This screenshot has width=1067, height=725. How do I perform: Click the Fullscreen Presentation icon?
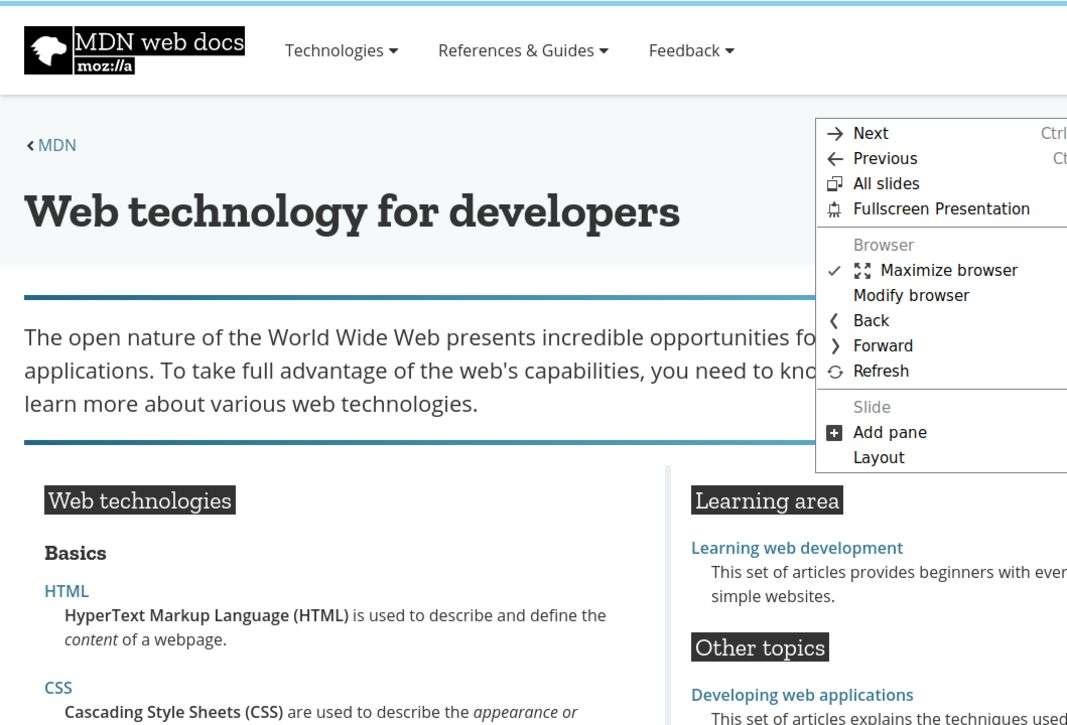coord(835,209)
